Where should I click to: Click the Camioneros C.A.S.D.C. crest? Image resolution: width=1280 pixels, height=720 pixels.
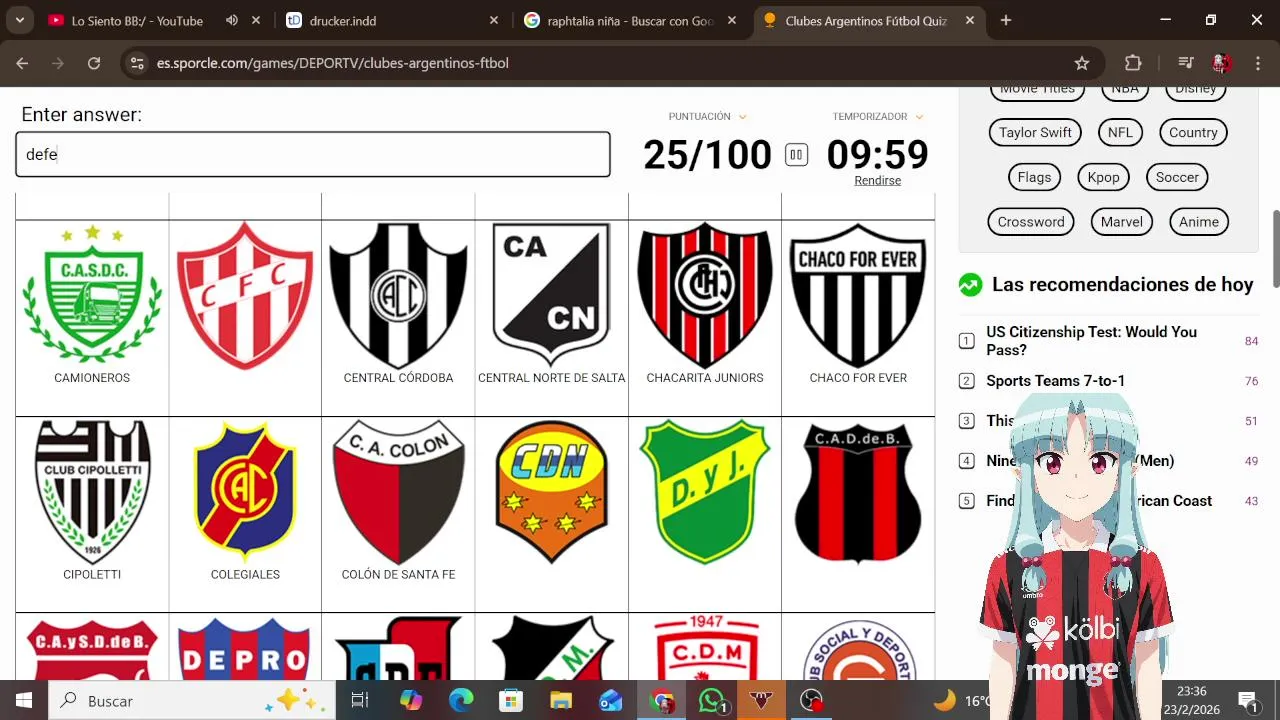92,294
